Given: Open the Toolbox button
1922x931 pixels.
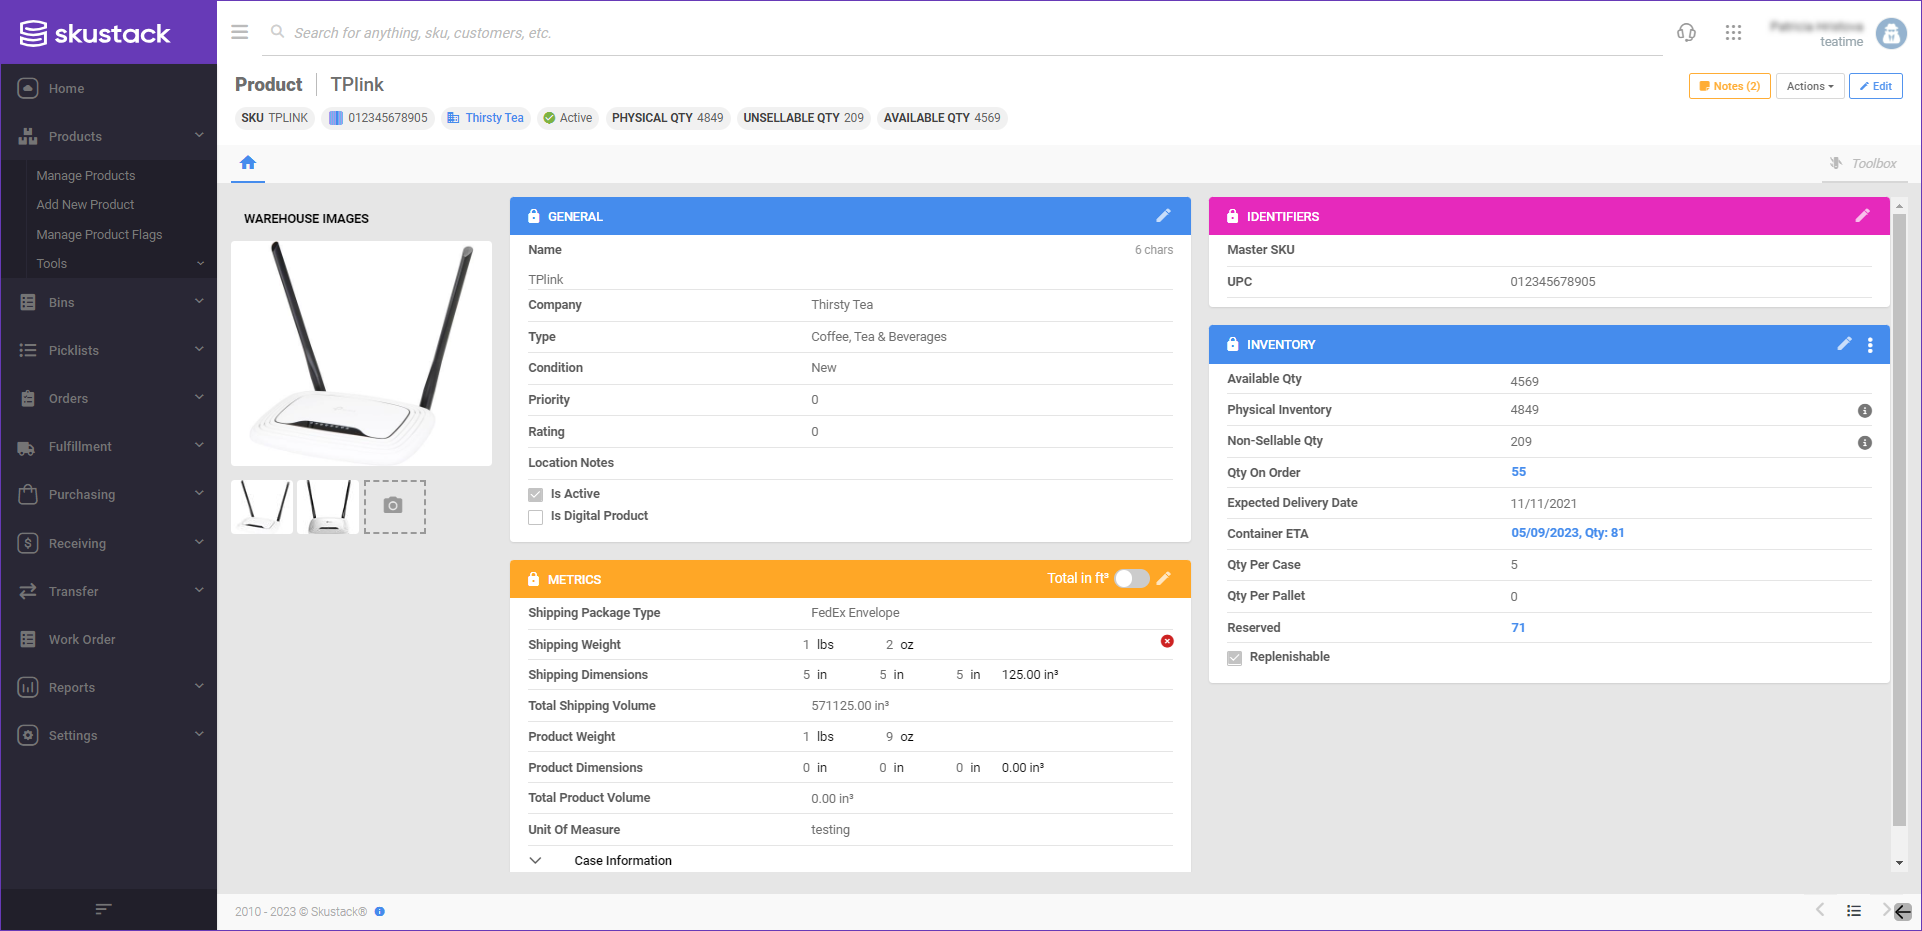Looking at the screenshot, I should [x=1863, y=163].
